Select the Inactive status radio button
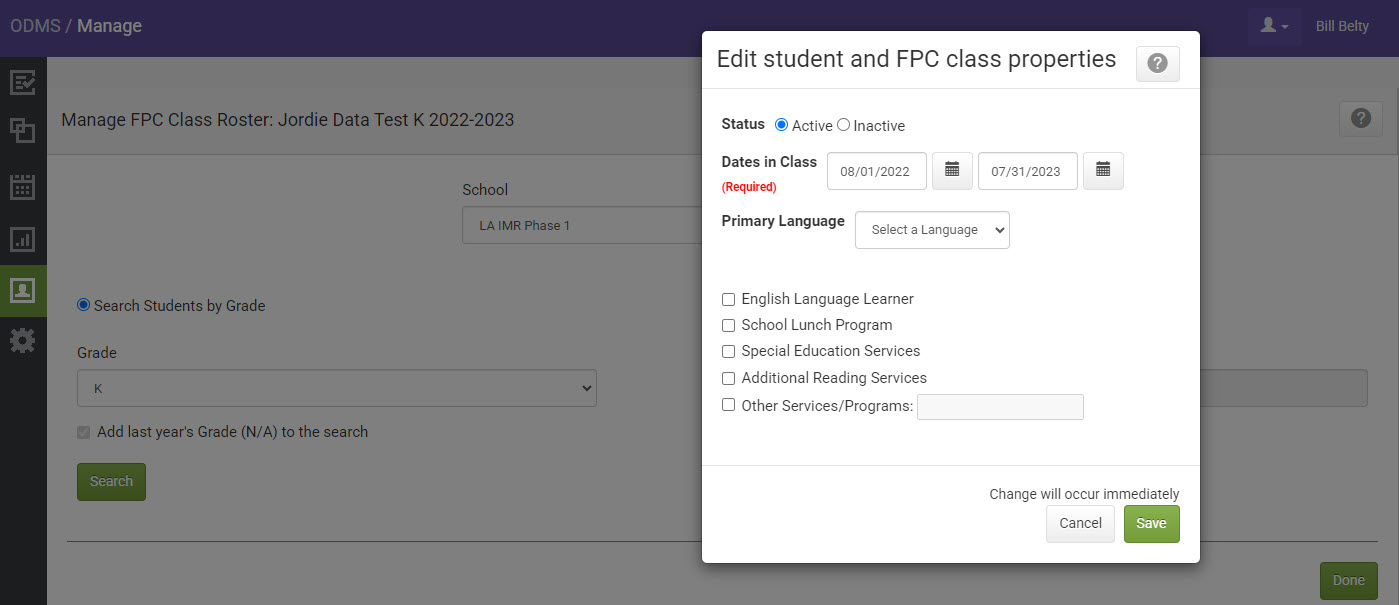 (x=843, y=125)
